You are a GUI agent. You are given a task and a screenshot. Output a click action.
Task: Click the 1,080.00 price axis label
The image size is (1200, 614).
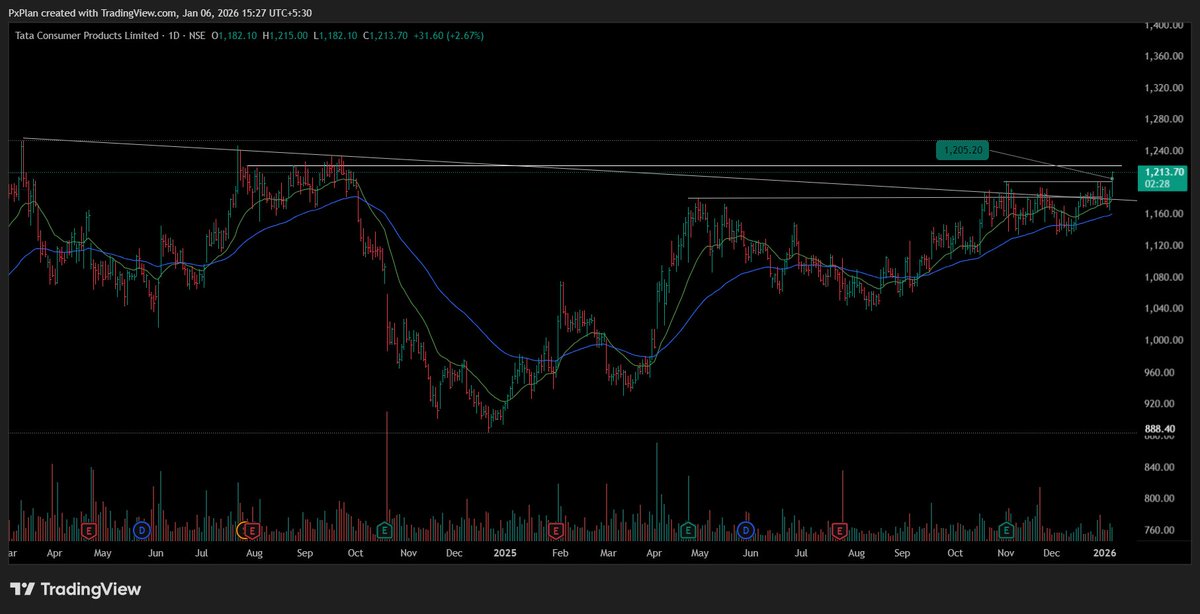[1165, 277]
